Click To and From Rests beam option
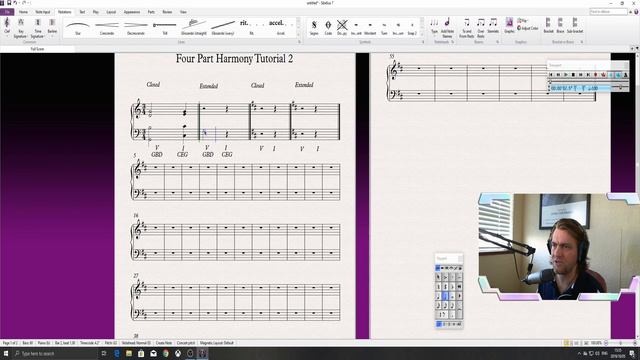Viewport: 640px width, 360px height. 467,28
